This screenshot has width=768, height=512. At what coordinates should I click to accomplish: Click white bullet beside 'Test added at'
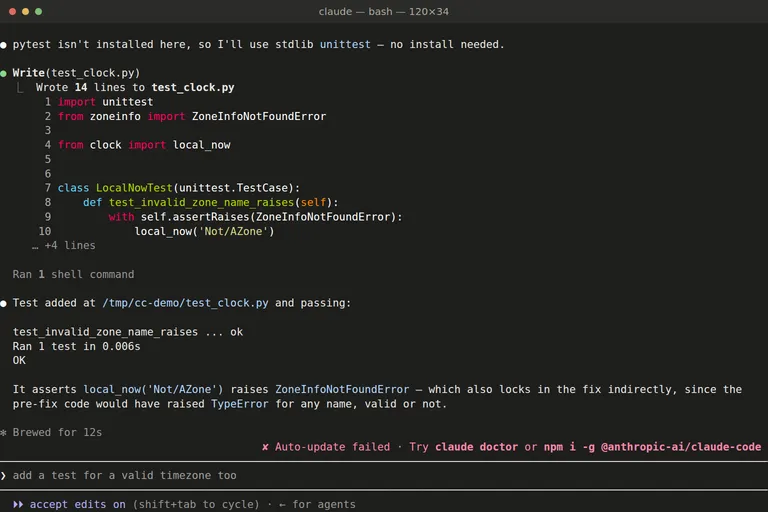(3, 304)
